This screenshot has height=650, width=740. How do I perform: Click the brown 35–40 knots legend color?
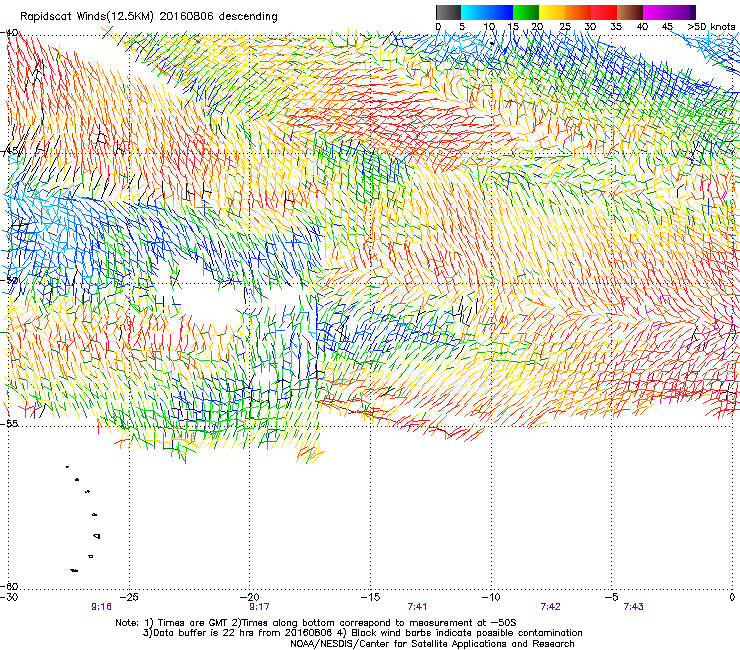tap(630, 12)
